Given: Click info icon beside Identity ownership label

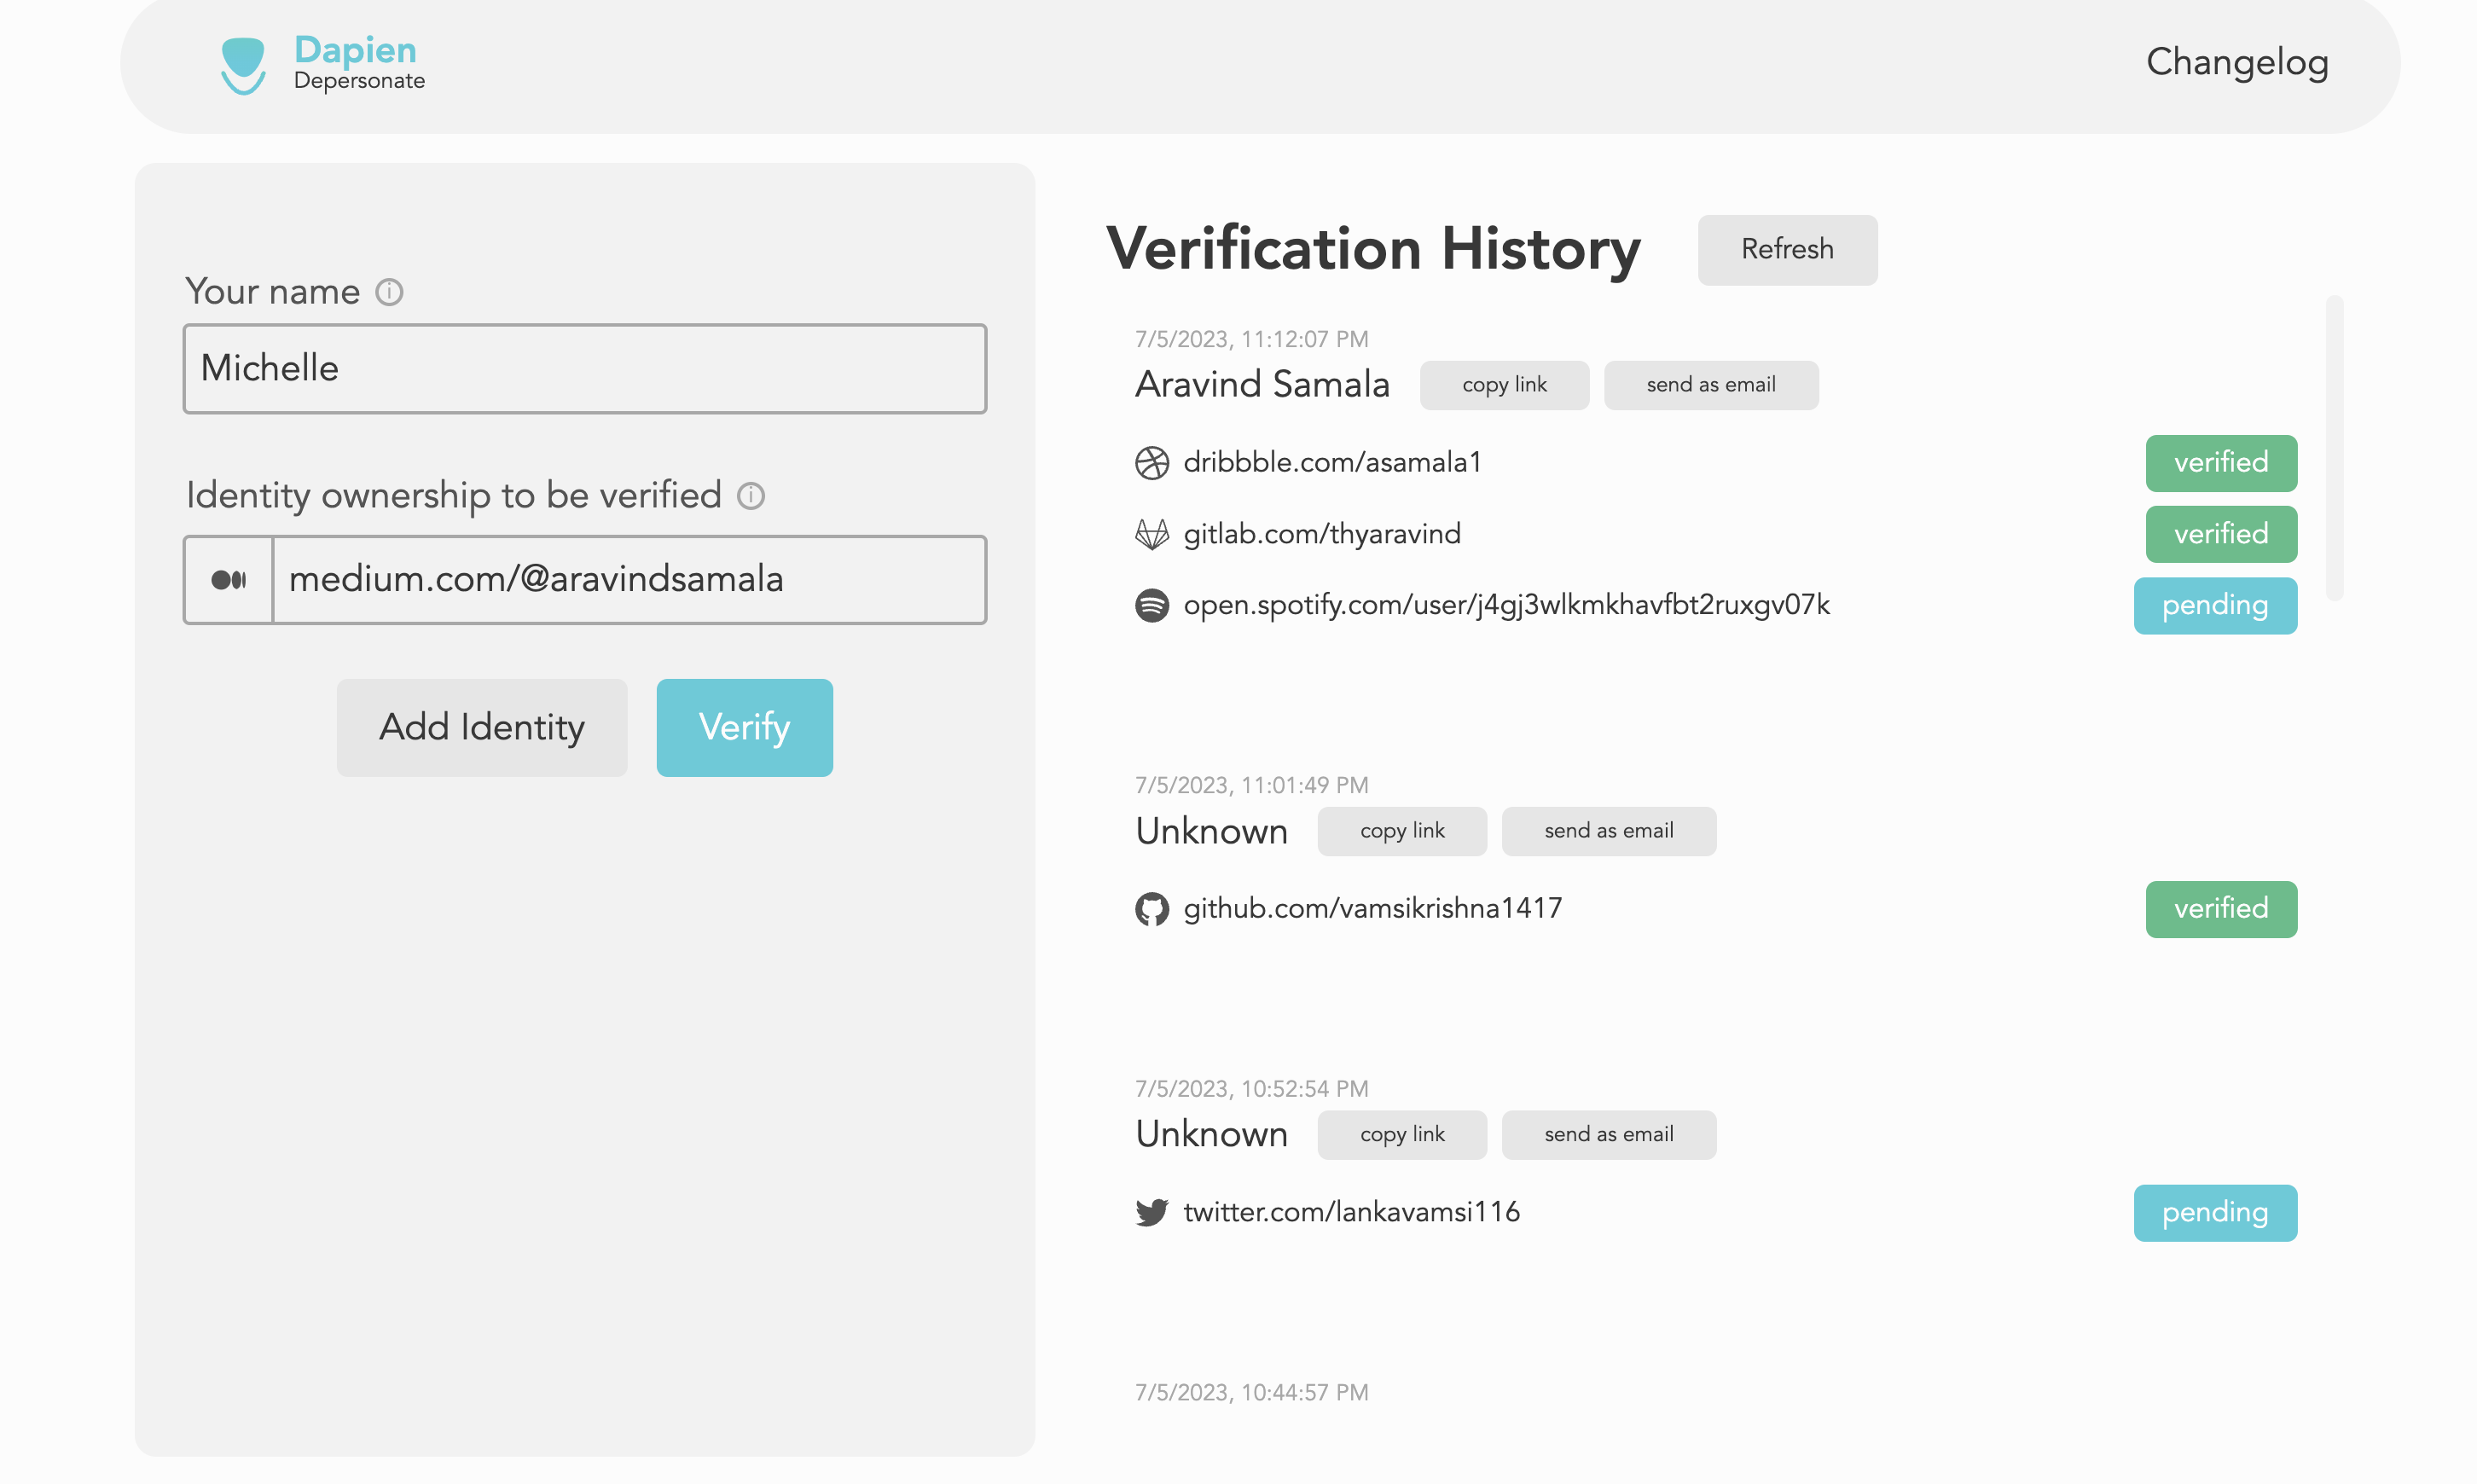Looking at the screenshot, I should click(x=750, y=496).
